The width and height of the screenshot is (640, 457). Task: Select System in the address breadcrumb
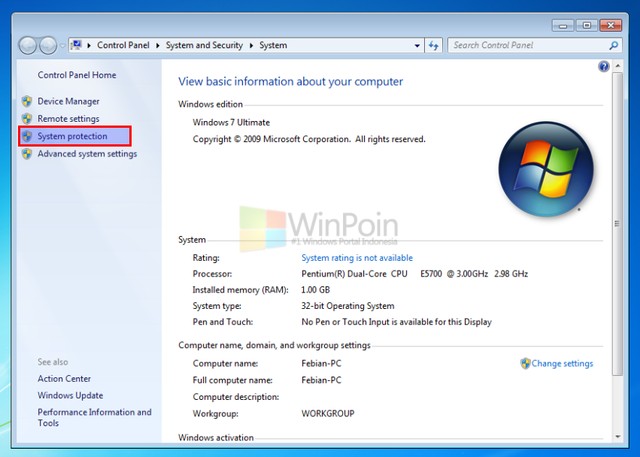pyautogui.click(x=273, y=45)
